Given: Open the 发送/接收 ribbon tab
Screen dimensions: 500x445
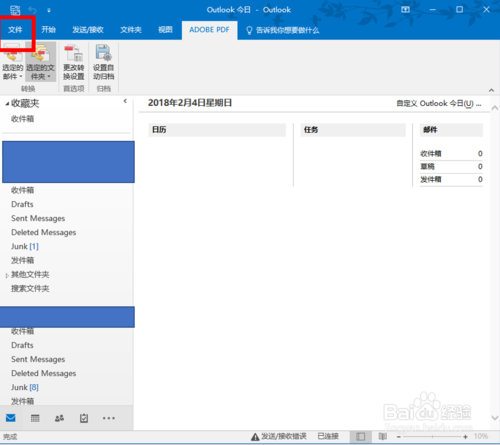Looking at the screenshot, I should [x=88, y=30].
